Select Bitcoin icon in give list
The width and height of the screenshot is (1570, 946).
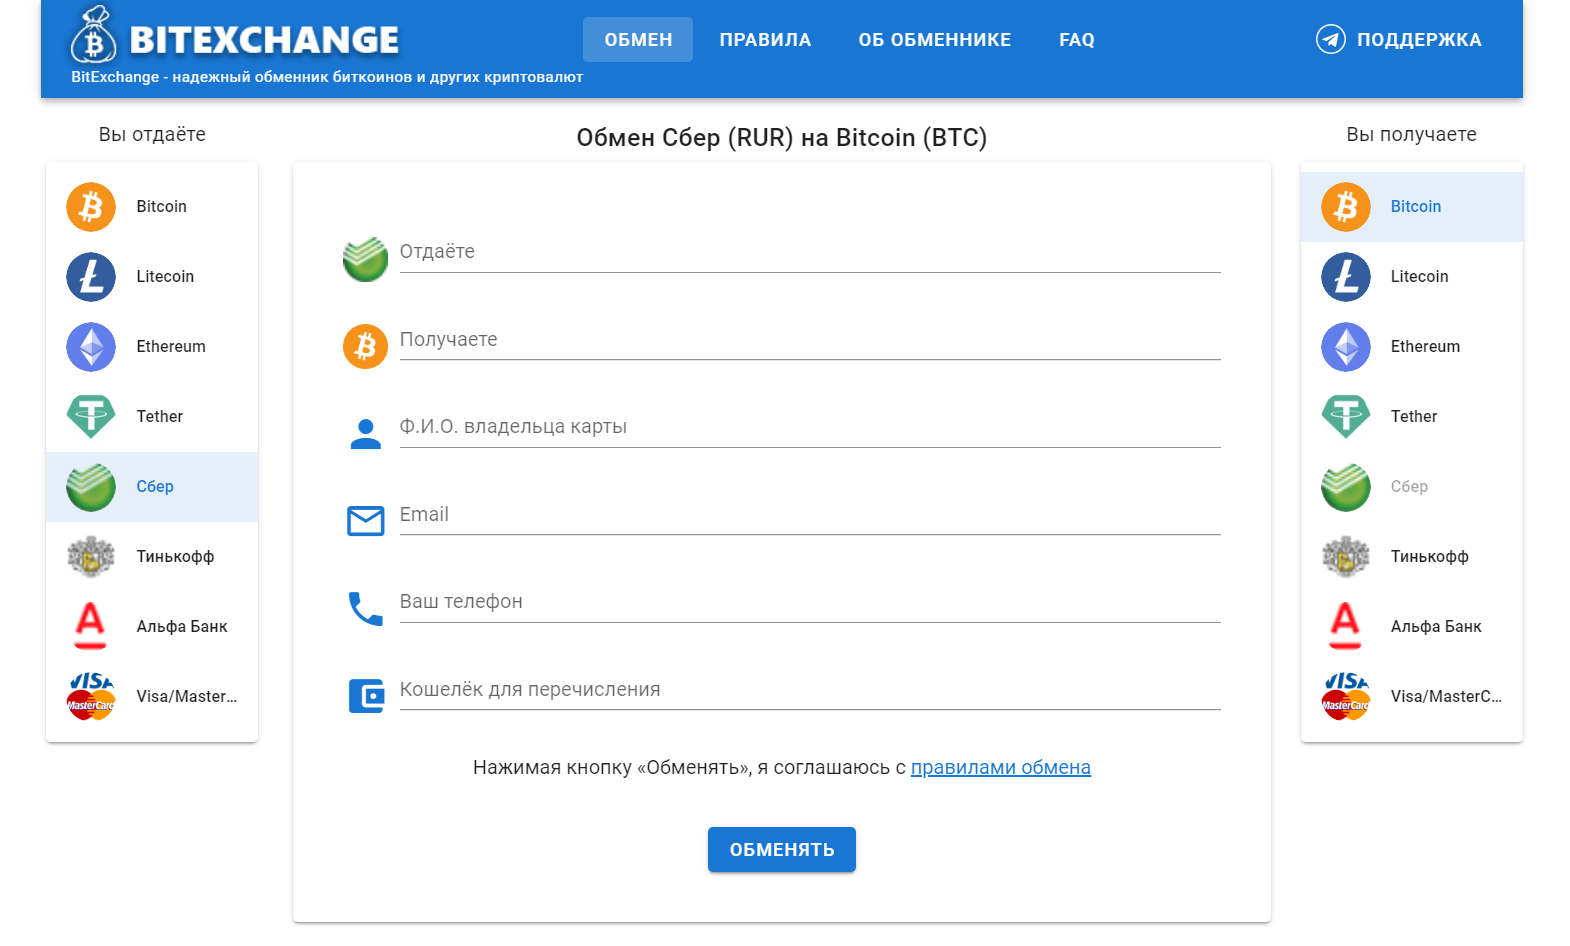pos(91,207)
